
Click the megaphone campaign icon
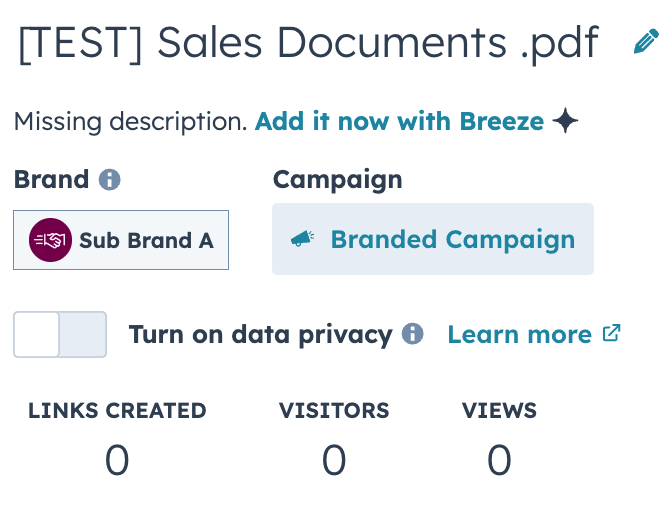(x=302, y=239)
